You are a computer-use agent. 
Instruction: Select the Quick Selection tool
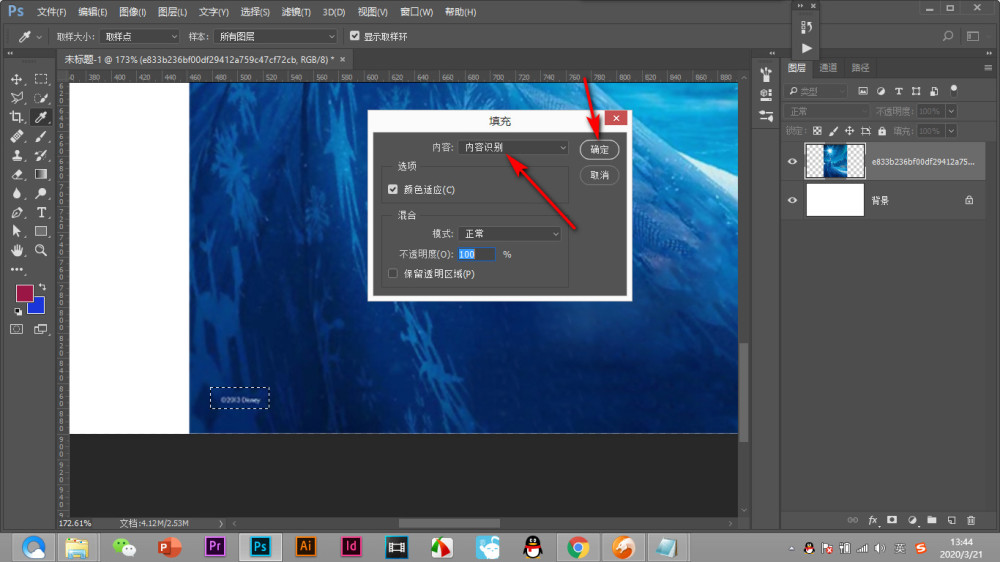[41, 98]
